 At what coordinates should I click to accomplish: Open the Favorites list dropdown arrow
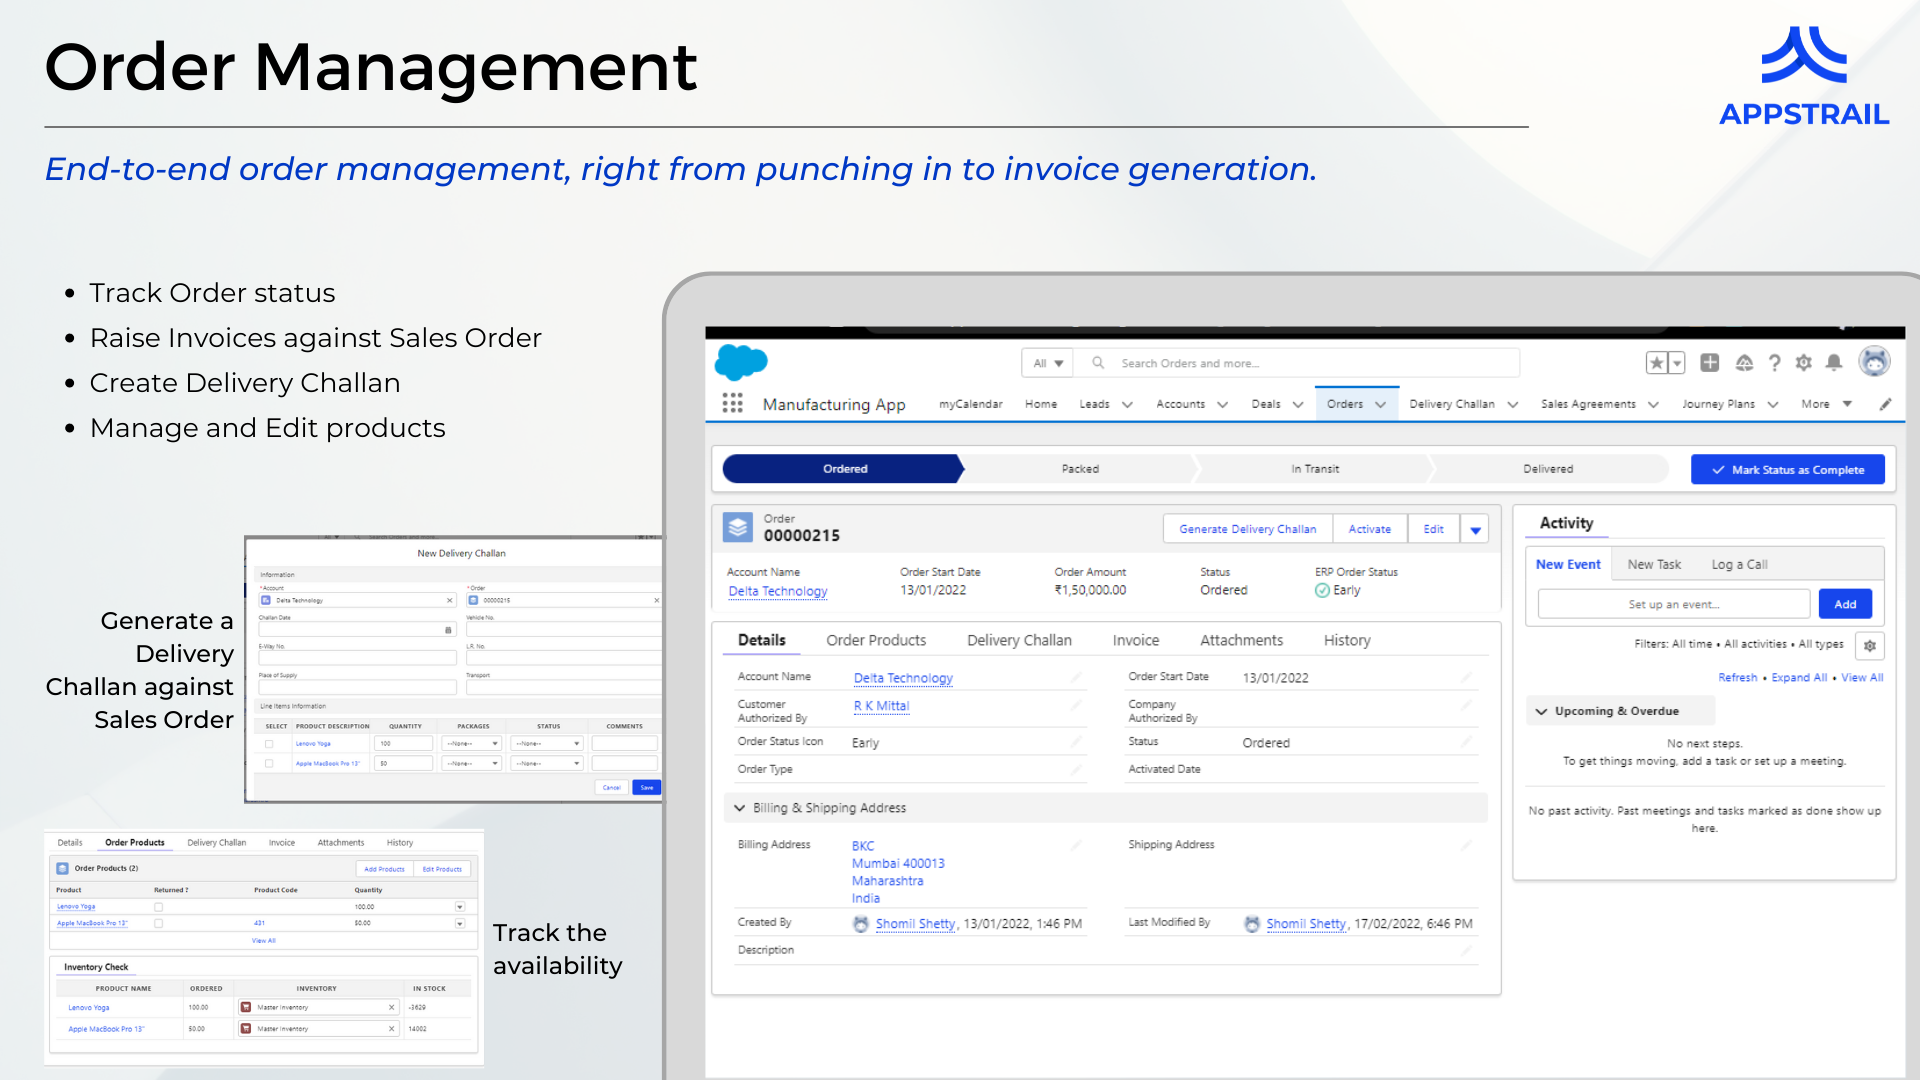[x=1678, y=363]
